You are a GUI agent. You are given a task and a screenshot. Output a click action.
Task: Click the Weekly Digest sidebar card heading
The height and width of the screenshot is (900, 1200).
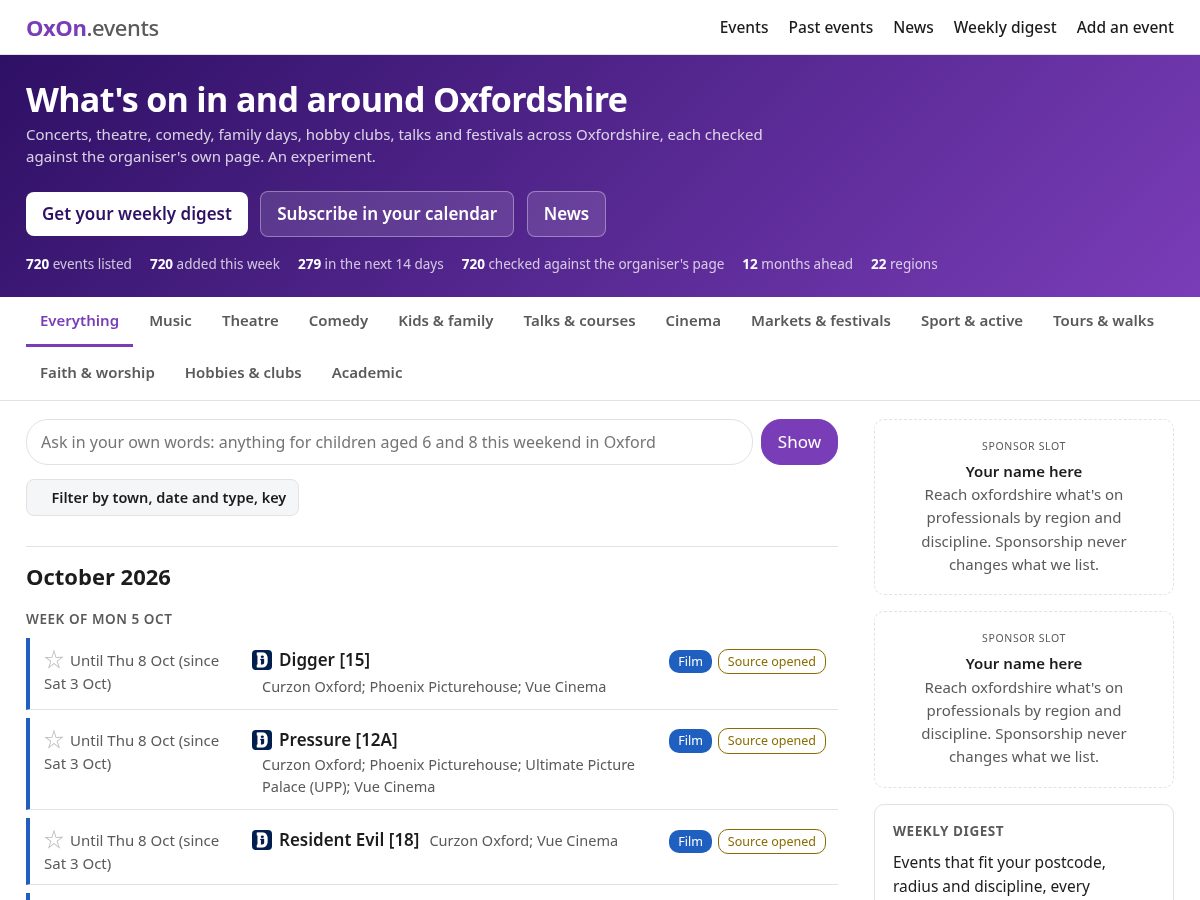[x=948, y=831]
